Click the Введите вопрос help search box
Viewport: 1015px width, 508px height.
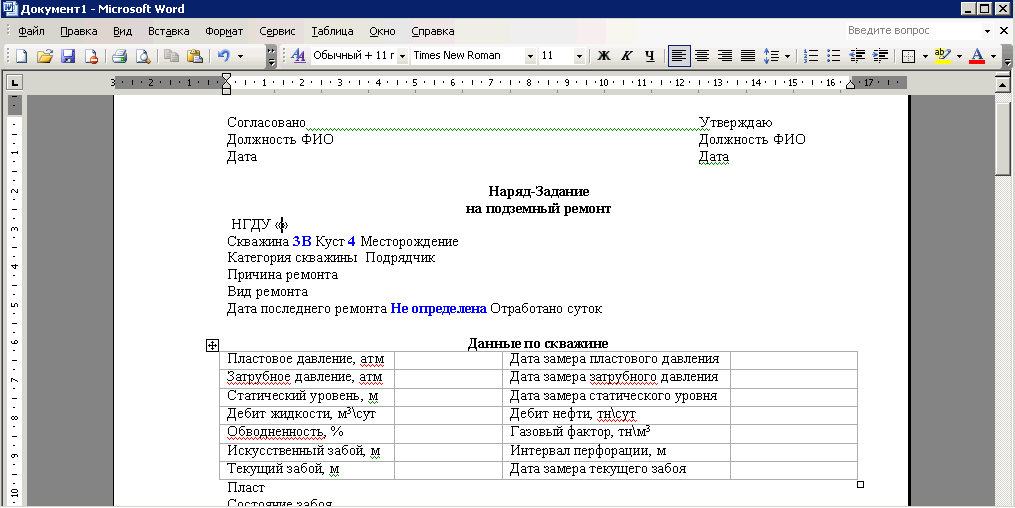tap(913, 30)
